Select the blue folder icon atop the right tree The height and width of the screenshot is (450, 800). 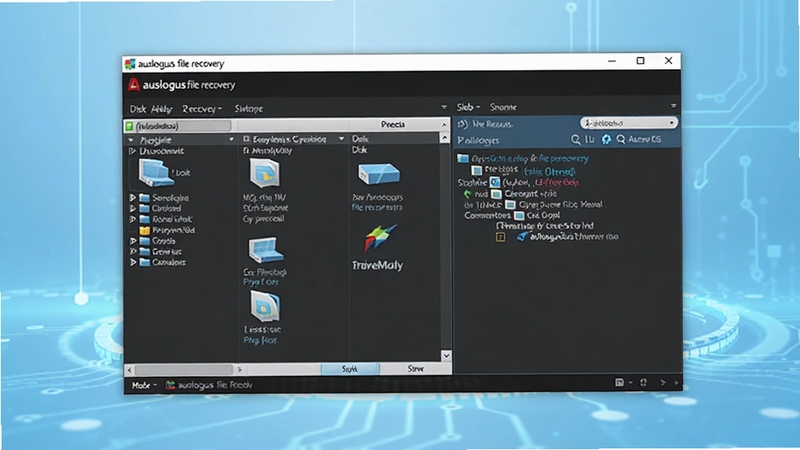(463, 158)
